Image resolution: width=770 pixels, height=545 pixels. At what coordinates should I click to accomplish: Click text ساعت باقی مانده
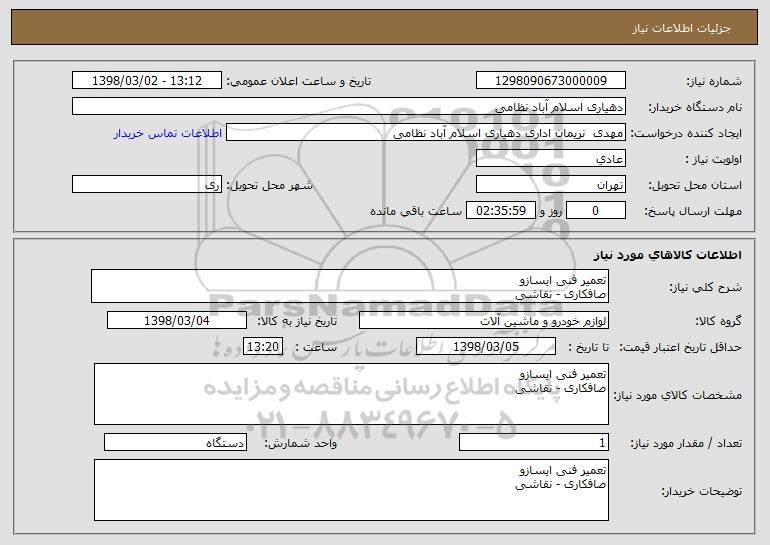click(x=416, y=212)
